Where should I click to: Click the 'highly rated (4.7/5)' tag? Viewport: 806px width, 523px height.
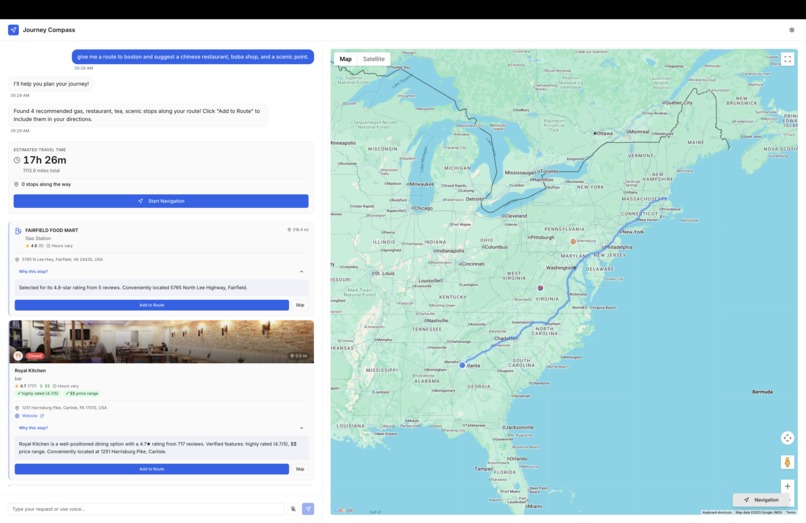click(38, 393)
